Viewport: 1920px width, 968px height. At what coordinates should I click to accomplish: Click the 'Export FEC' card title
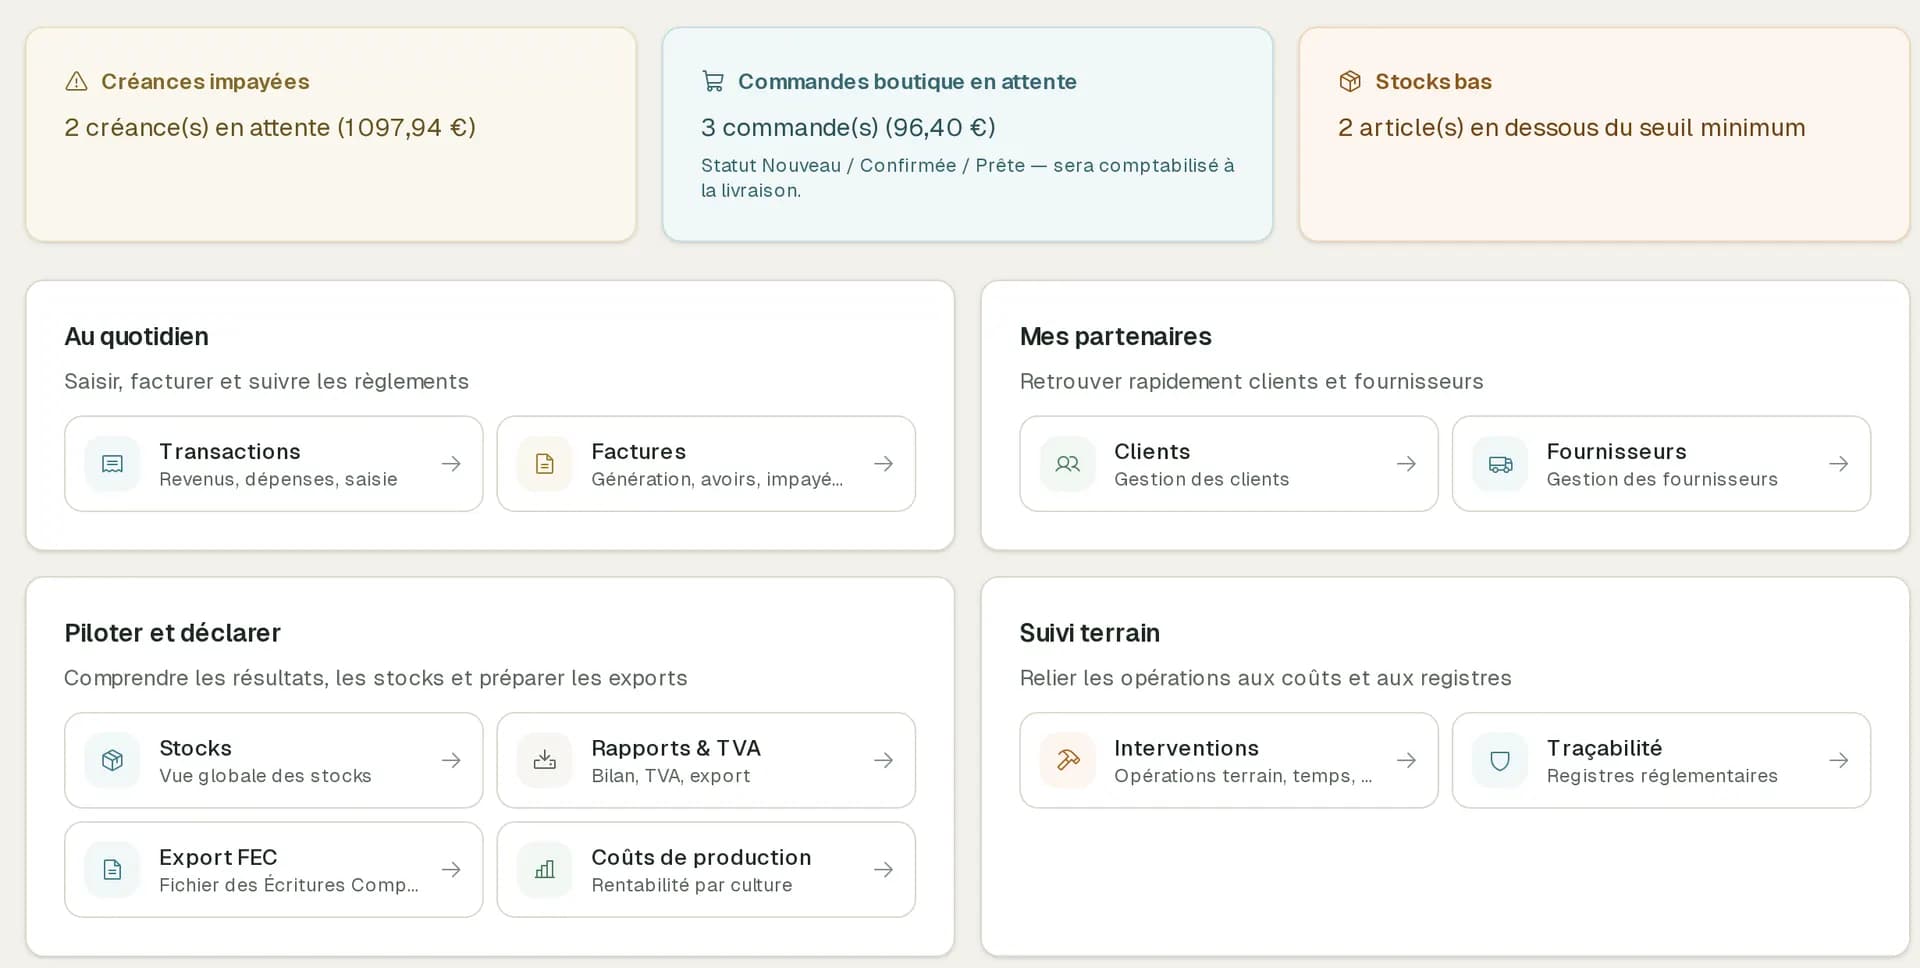point(218,858)
